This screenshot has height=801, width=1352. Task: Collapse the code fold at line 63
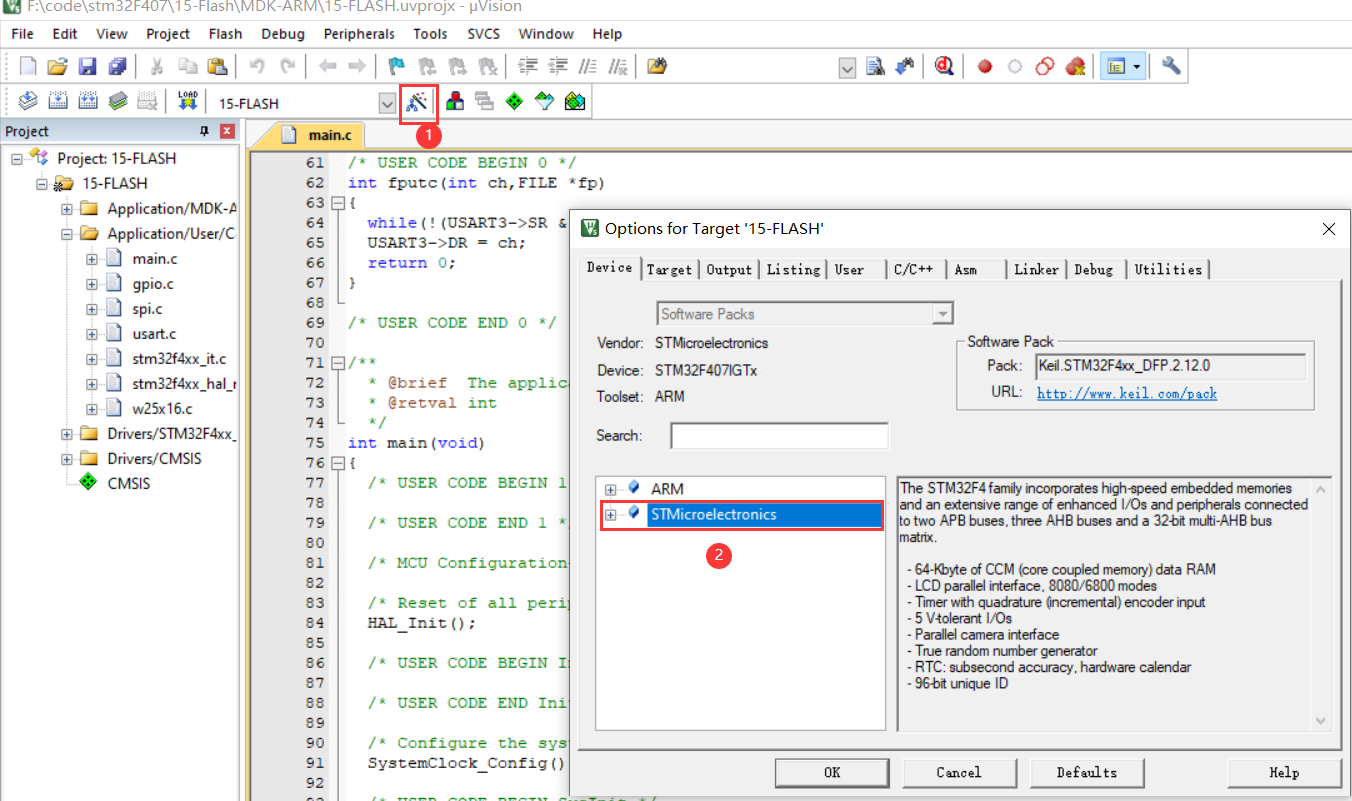click(336, 203)
